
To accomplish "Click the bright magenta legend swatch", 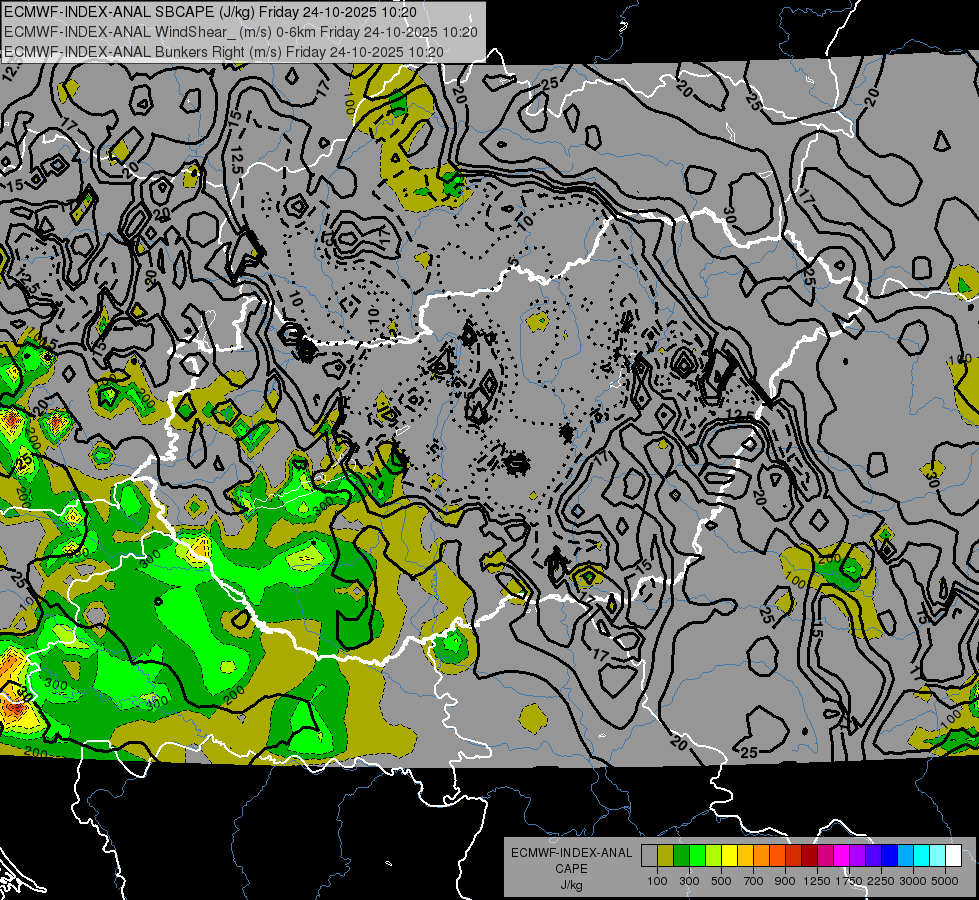I will point(842,856).
